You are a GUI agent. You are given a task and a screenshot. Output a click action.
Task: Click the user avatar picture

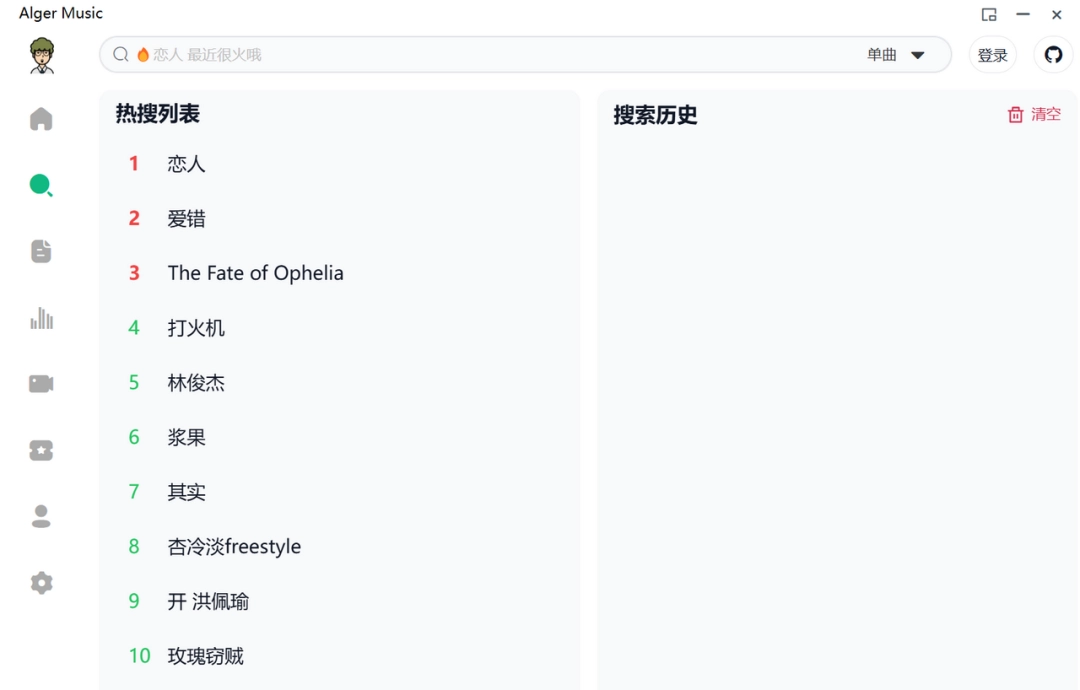tap(41, 55)
